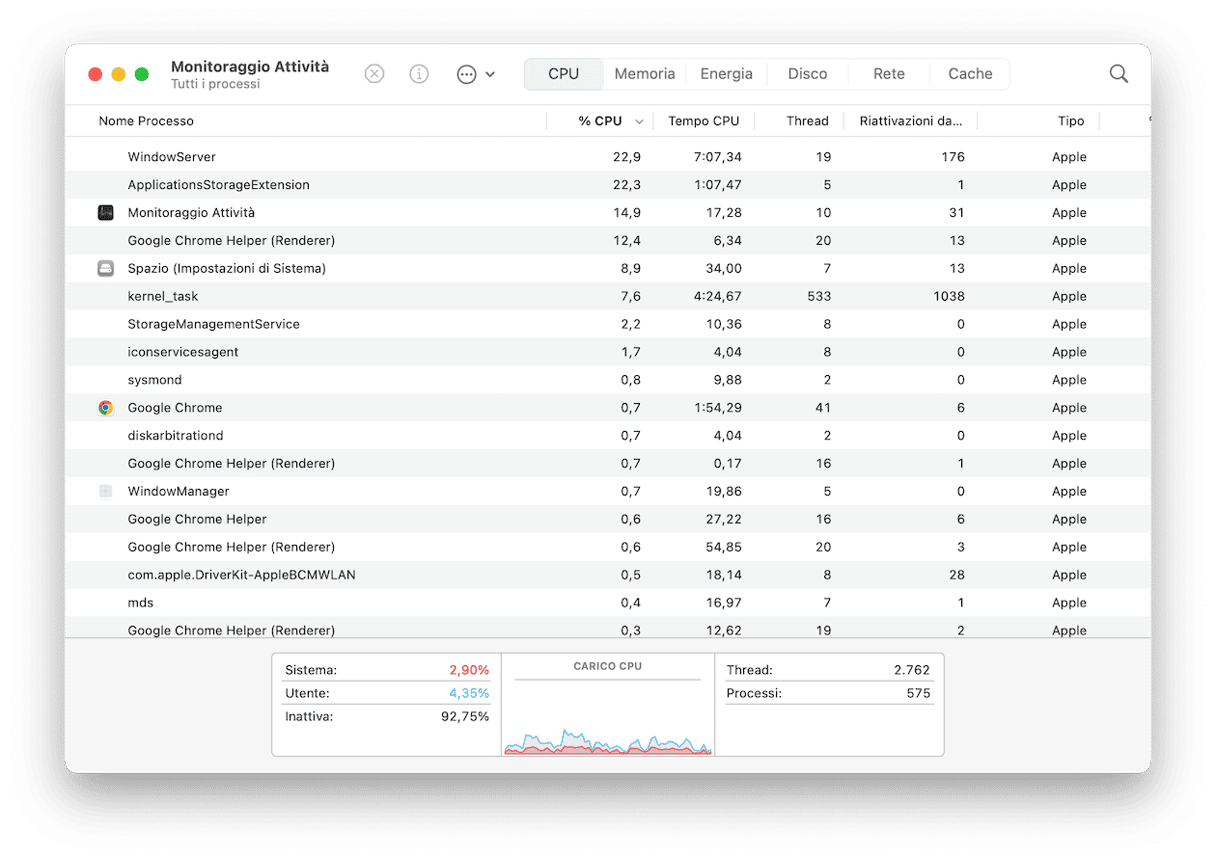Click the 7:07,34 CPU time cell
This screenshot has height=859, width=1216.
[718, 157]
